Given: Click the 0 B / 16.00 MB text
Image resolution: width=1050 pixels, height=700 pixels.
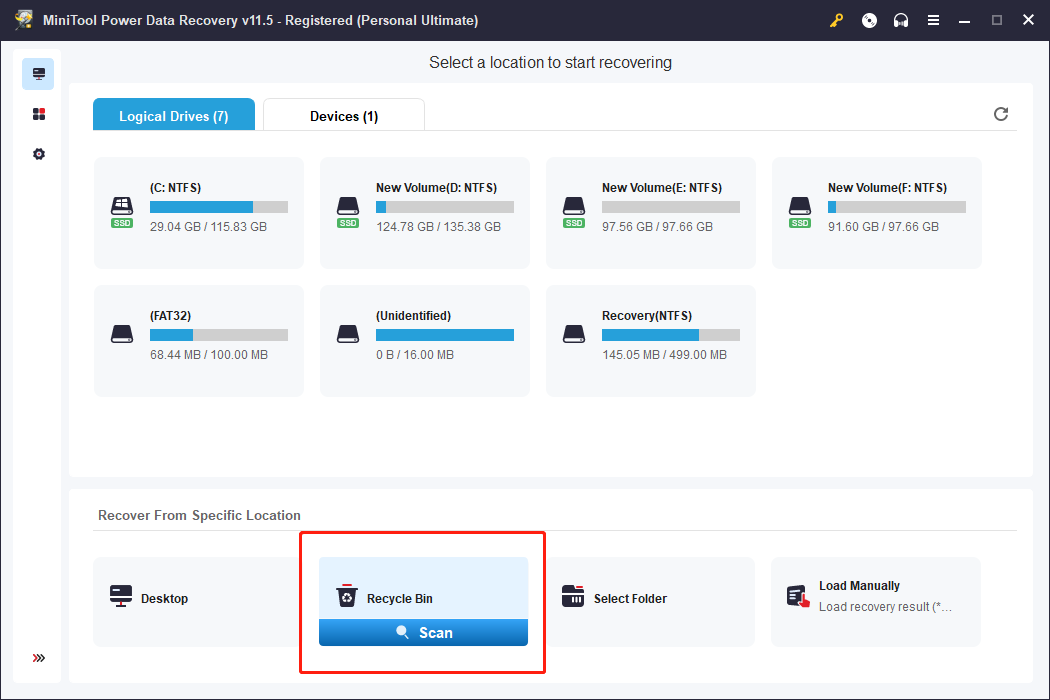Looking at the screenshot, I should pos(415,354).
